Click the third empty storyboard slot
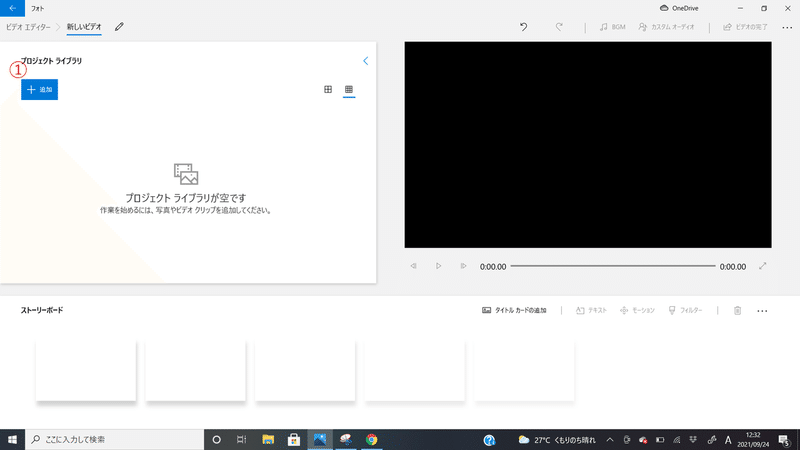The image size is (800, 450). tap(305, 370)
